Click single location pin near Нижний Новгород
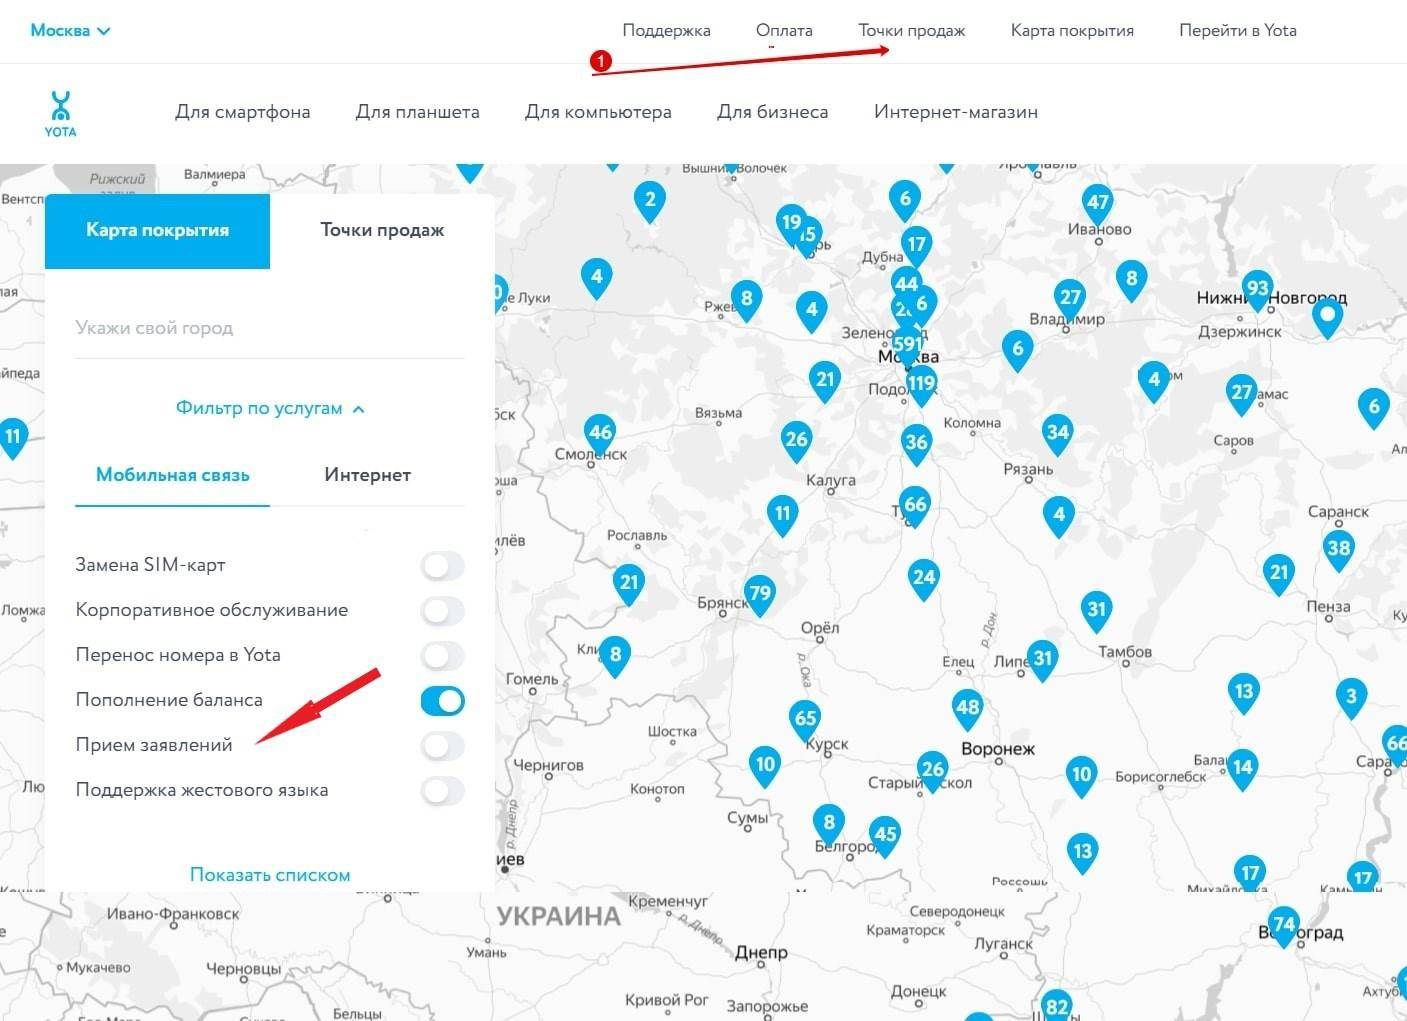 click(x=1327, y=318)
